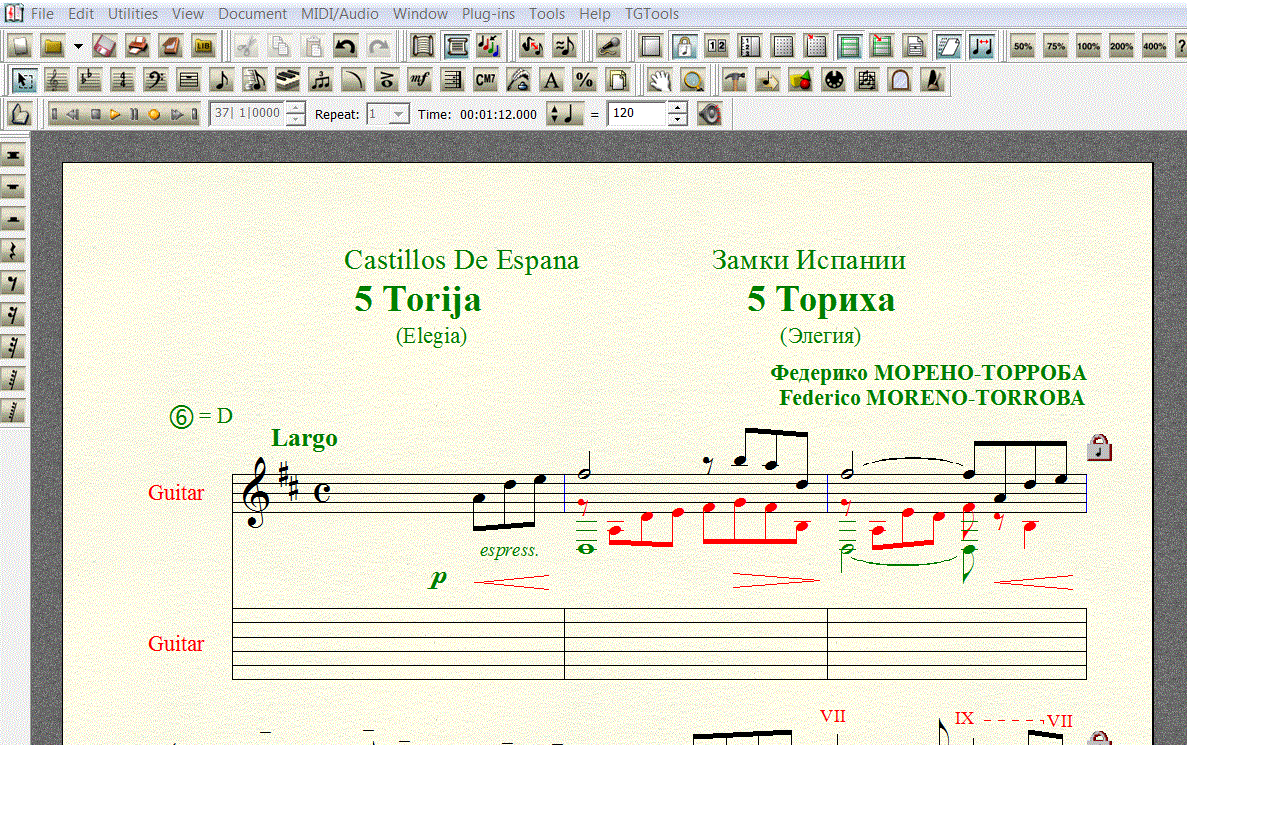Open the Utilities menu
Screen dimensions: 1274x817
coord(133,14)
